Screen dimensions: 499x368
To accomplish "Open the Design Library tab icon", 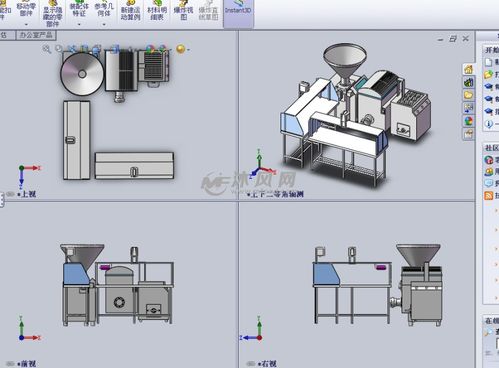I will [468, 82].
